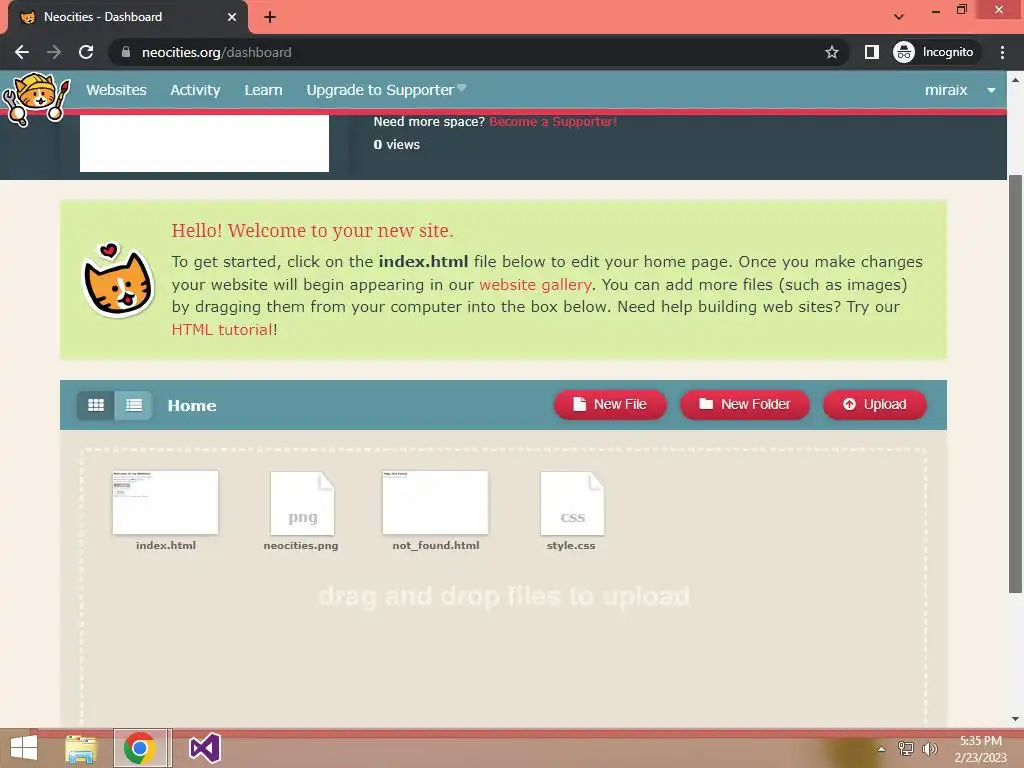The image size is (1024, 768).
Task: Click the not_found.html file name label
Action: (436, 545)
